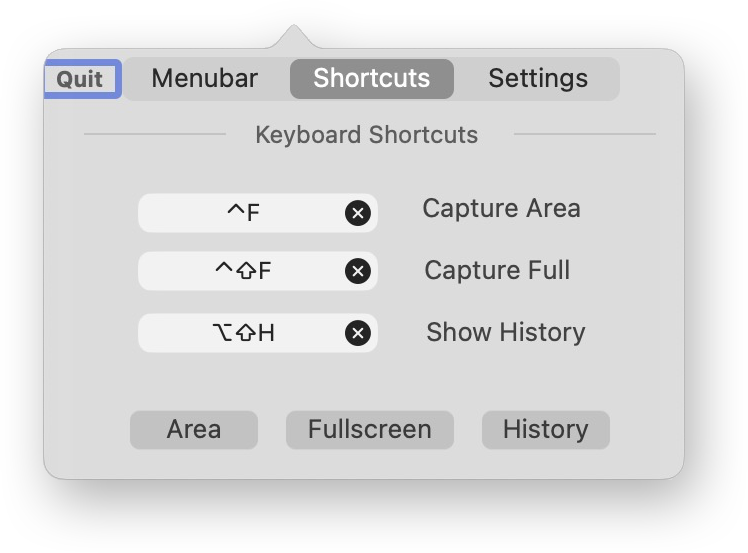Click divider line left of Keyboard Shortcuts
Screen dimensions: 748x553
pos(155,134)
